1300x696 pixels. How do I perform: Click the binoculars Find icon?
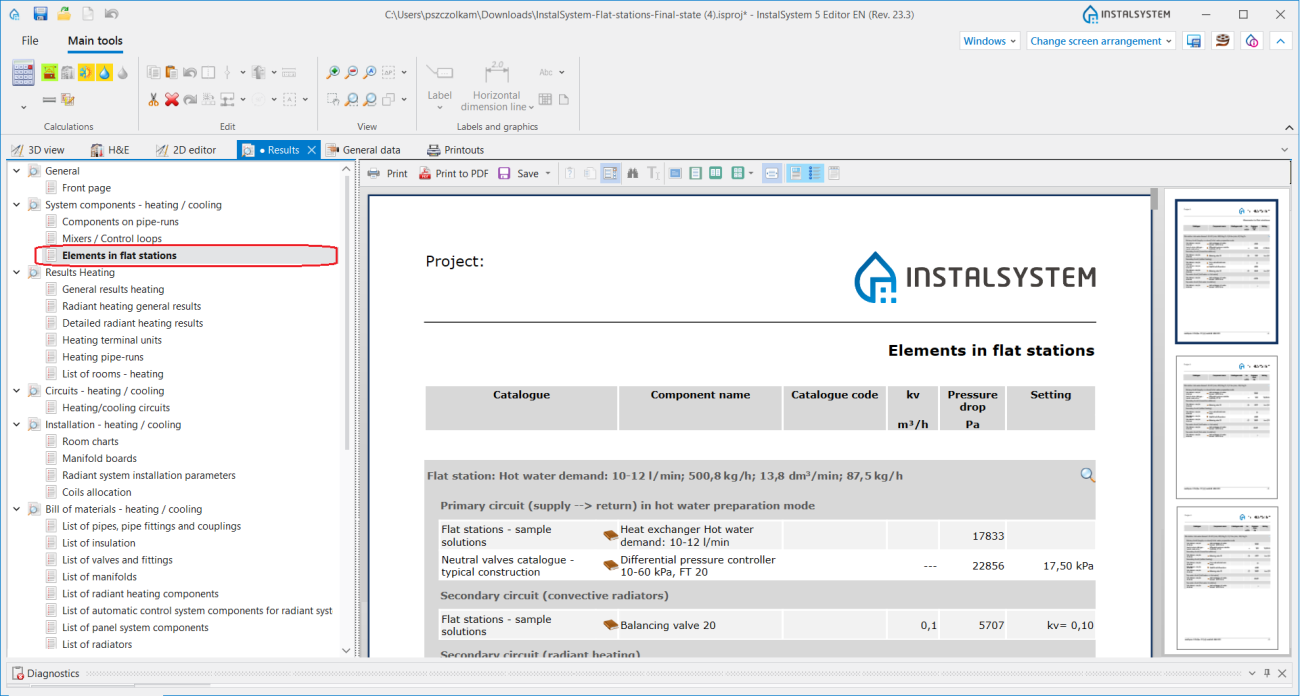coord(633,173)
